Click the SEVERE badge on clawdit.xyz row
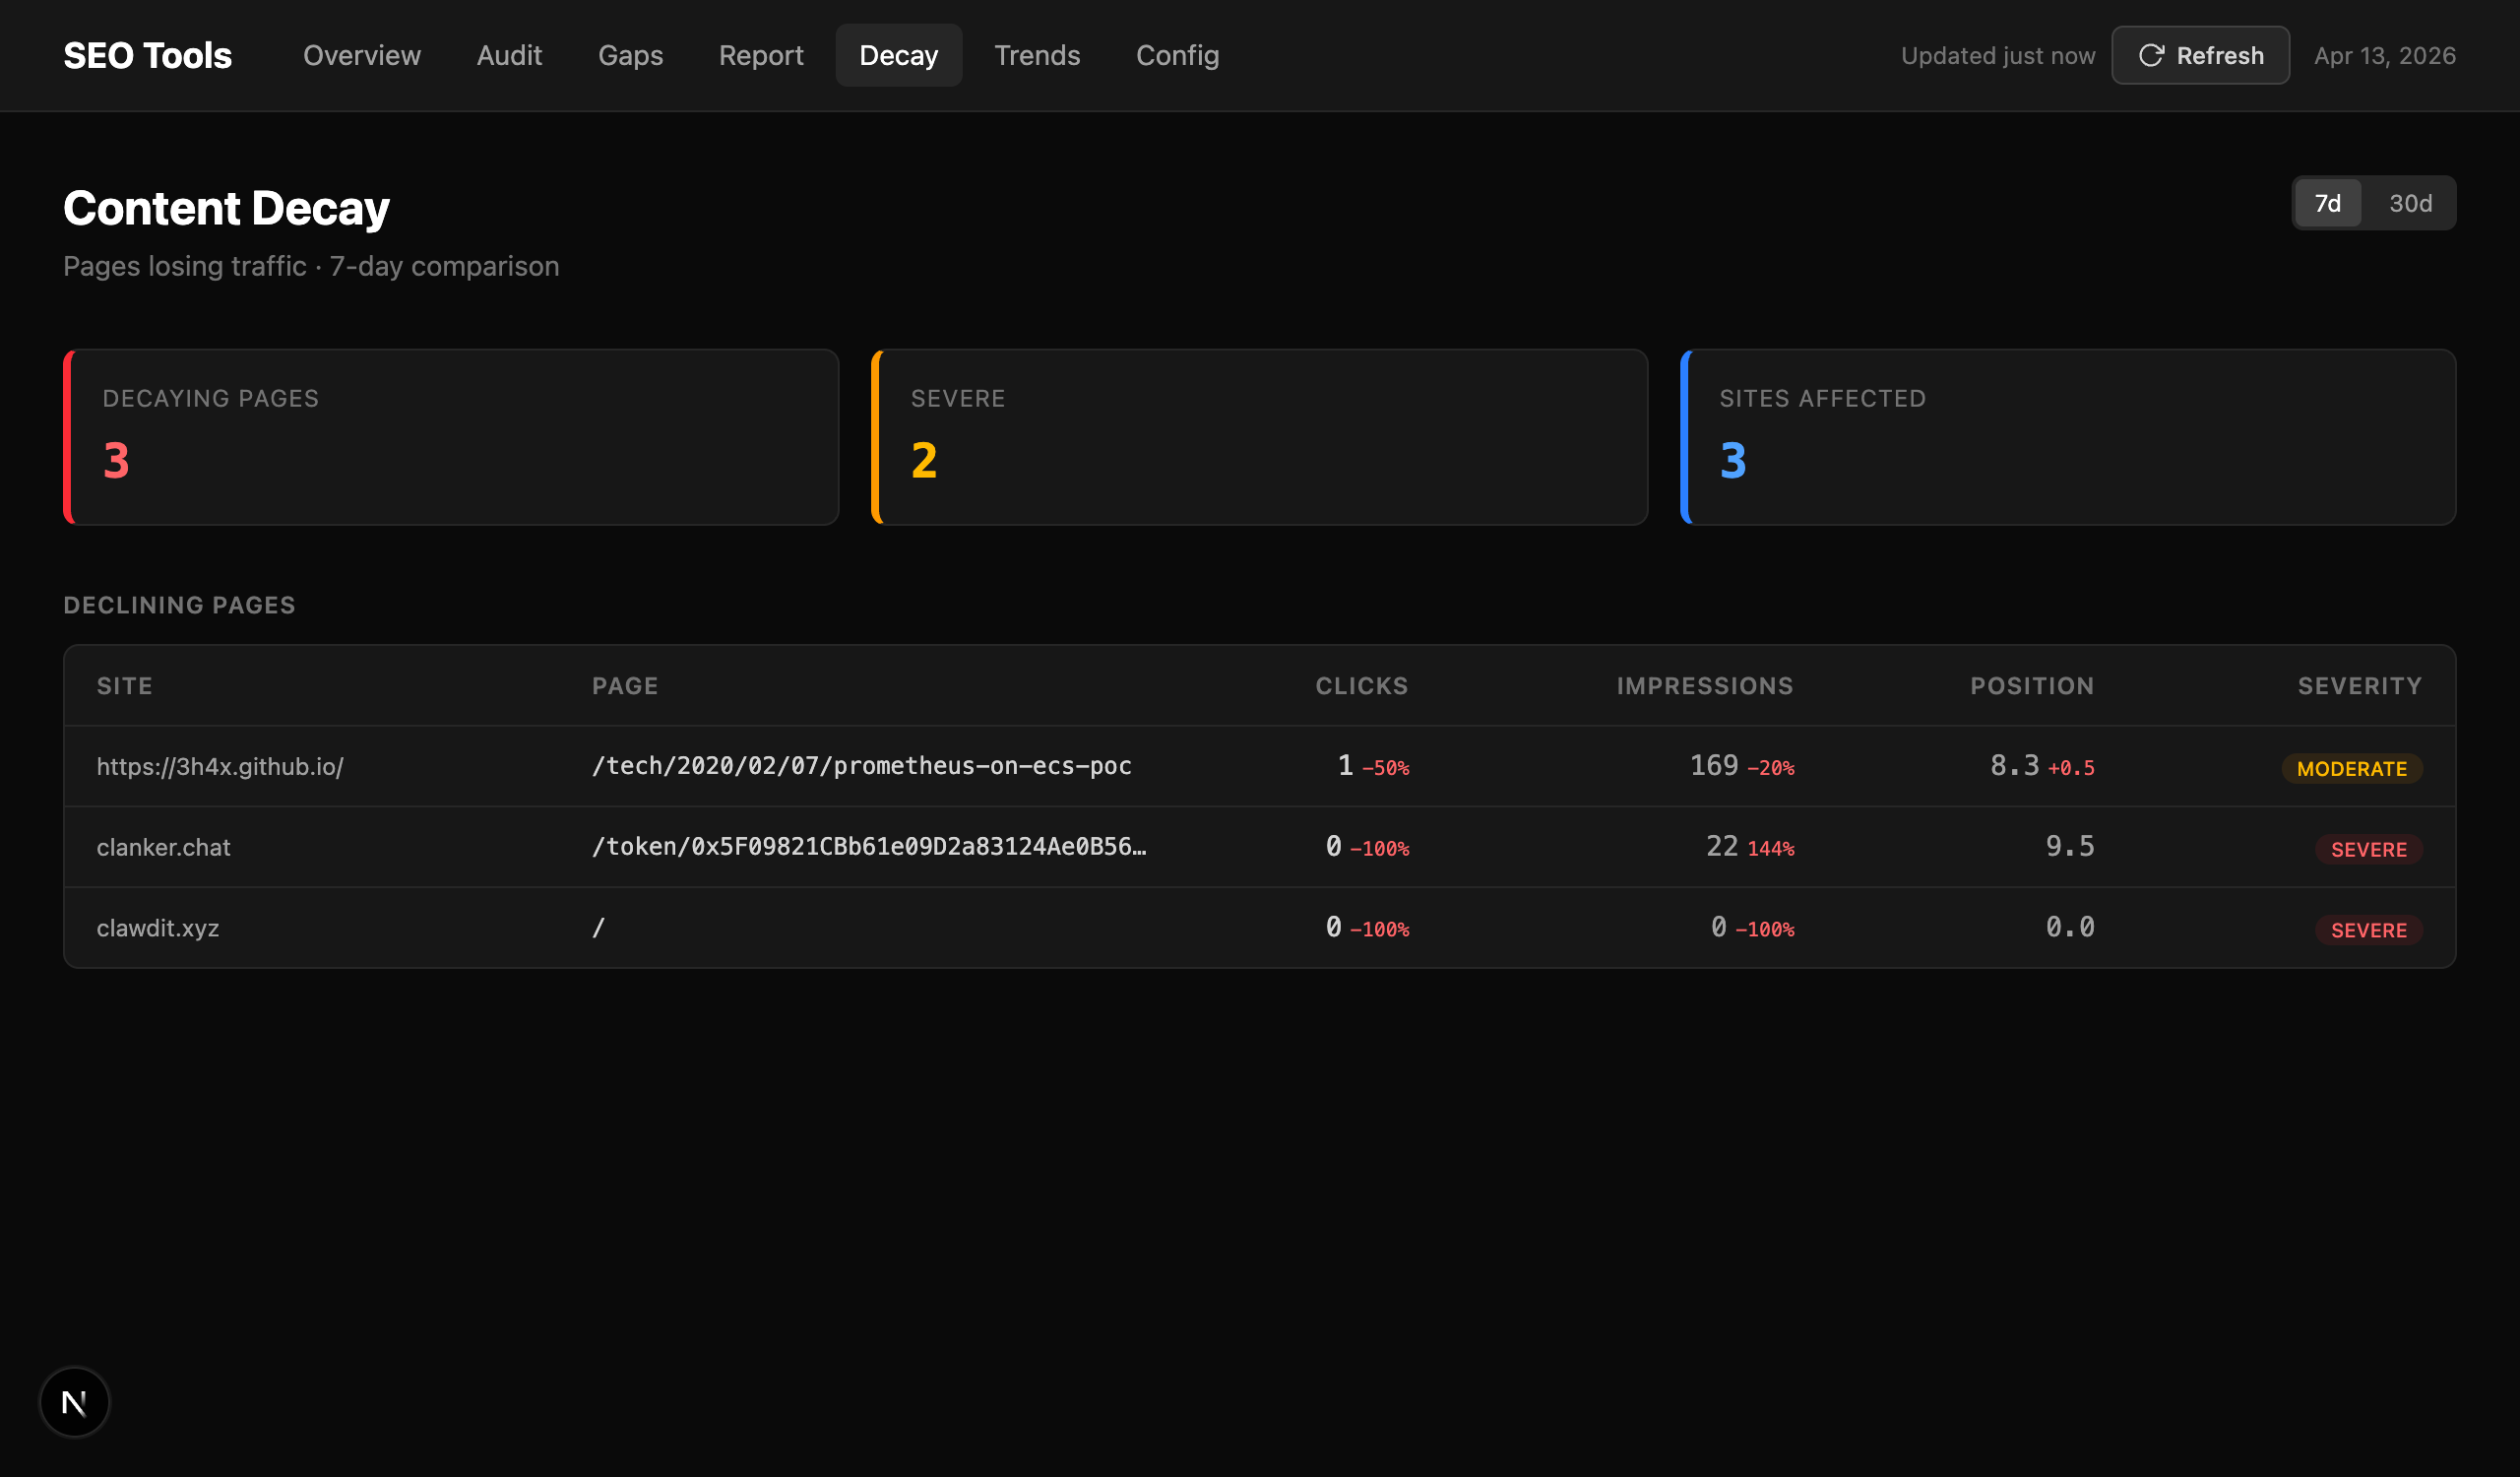This screenshot has height=1477, width=2520. (2368, 930)
